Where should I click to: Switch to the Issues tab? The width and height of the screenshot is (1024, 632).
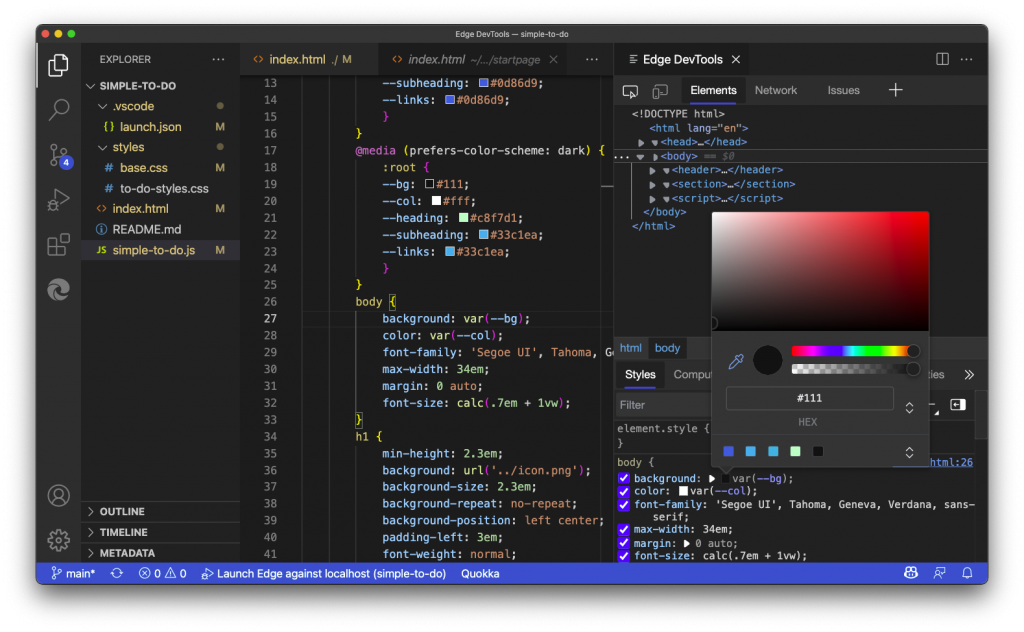843,90
